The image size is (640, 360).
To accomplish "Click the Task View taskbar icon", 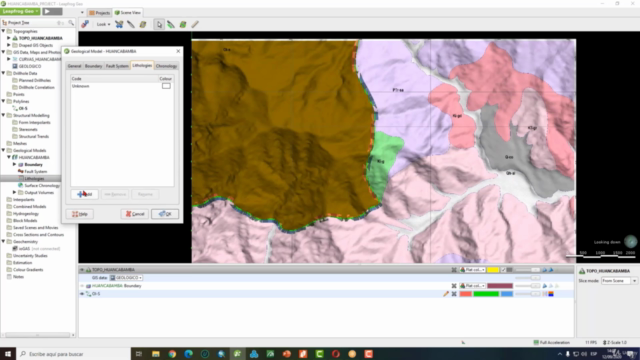I will [x=139, y=354].
